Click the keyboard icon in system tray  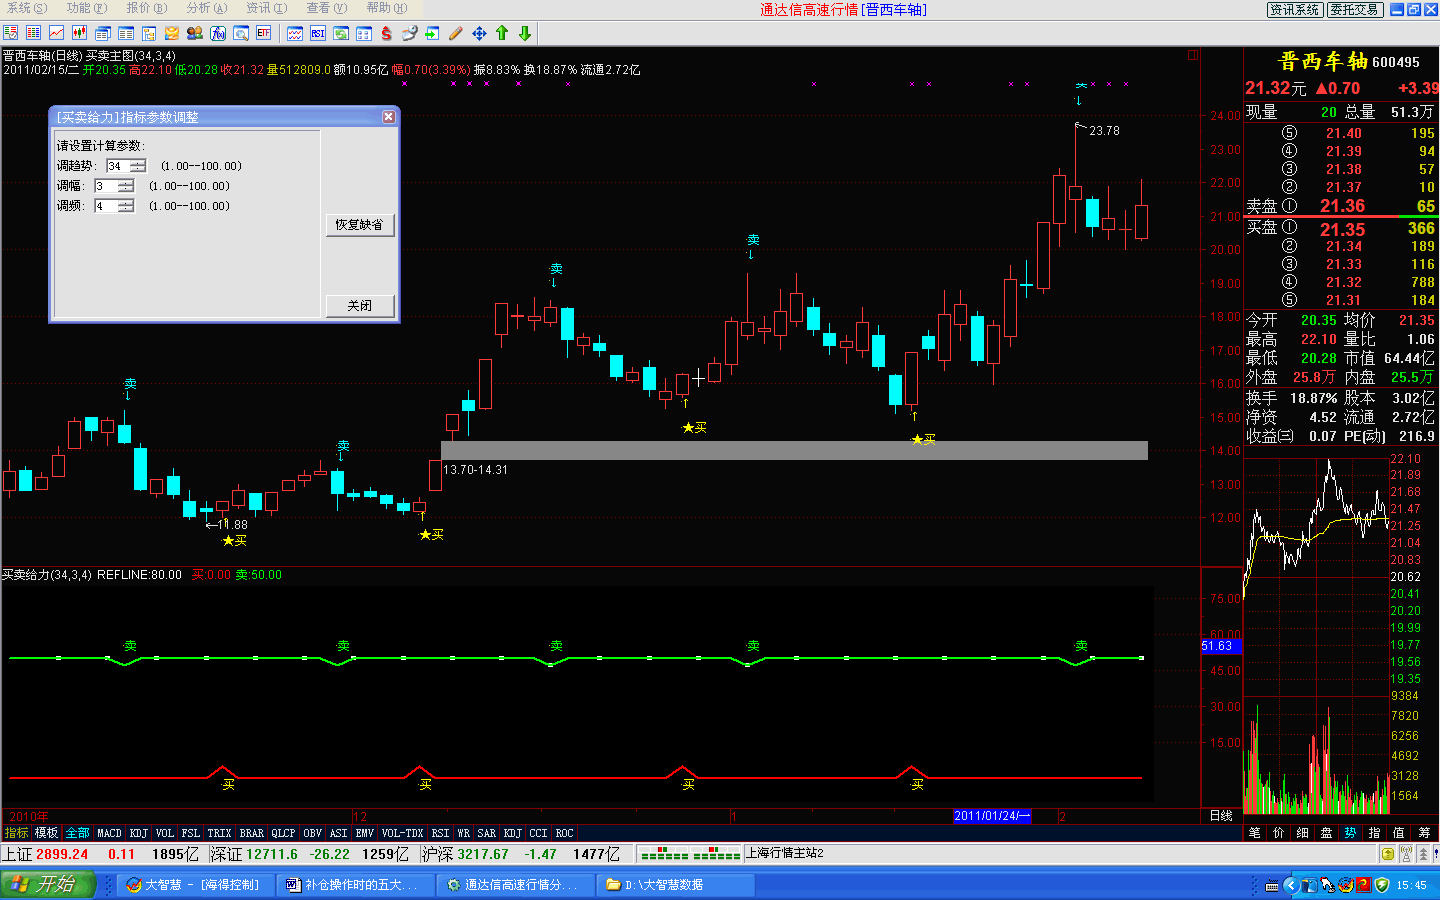(x=1272, y=885)
